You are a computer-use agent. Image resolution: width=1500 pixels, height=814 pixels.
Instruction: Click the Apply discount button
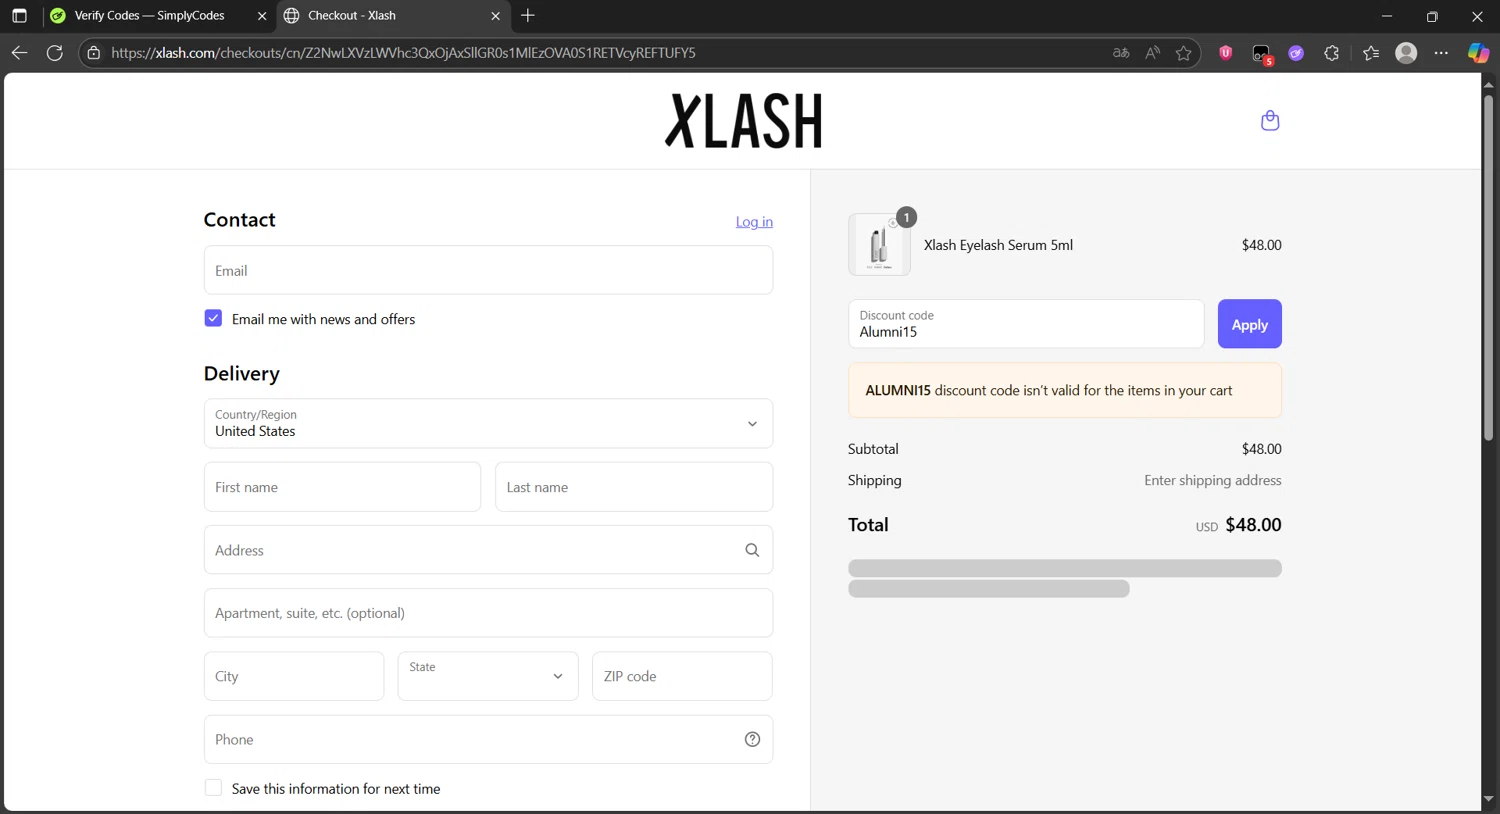[x=1249, y=324]
